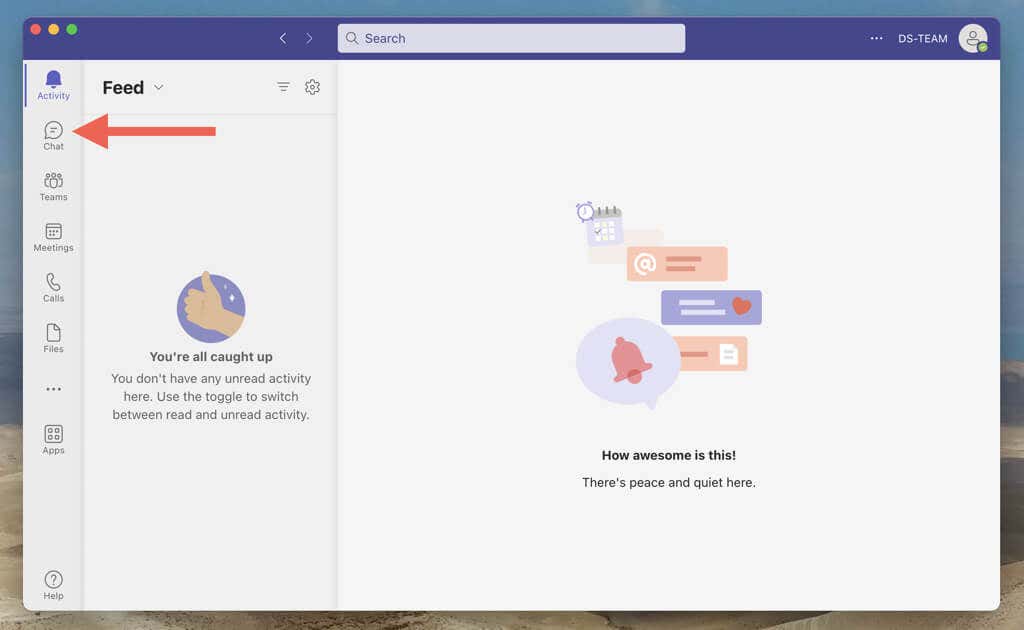
Task: Click the green zoom window button
Action: 72,29
